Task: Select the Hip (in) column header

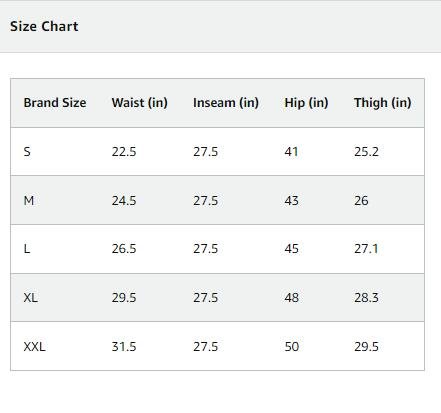Action: click(306, 103)
